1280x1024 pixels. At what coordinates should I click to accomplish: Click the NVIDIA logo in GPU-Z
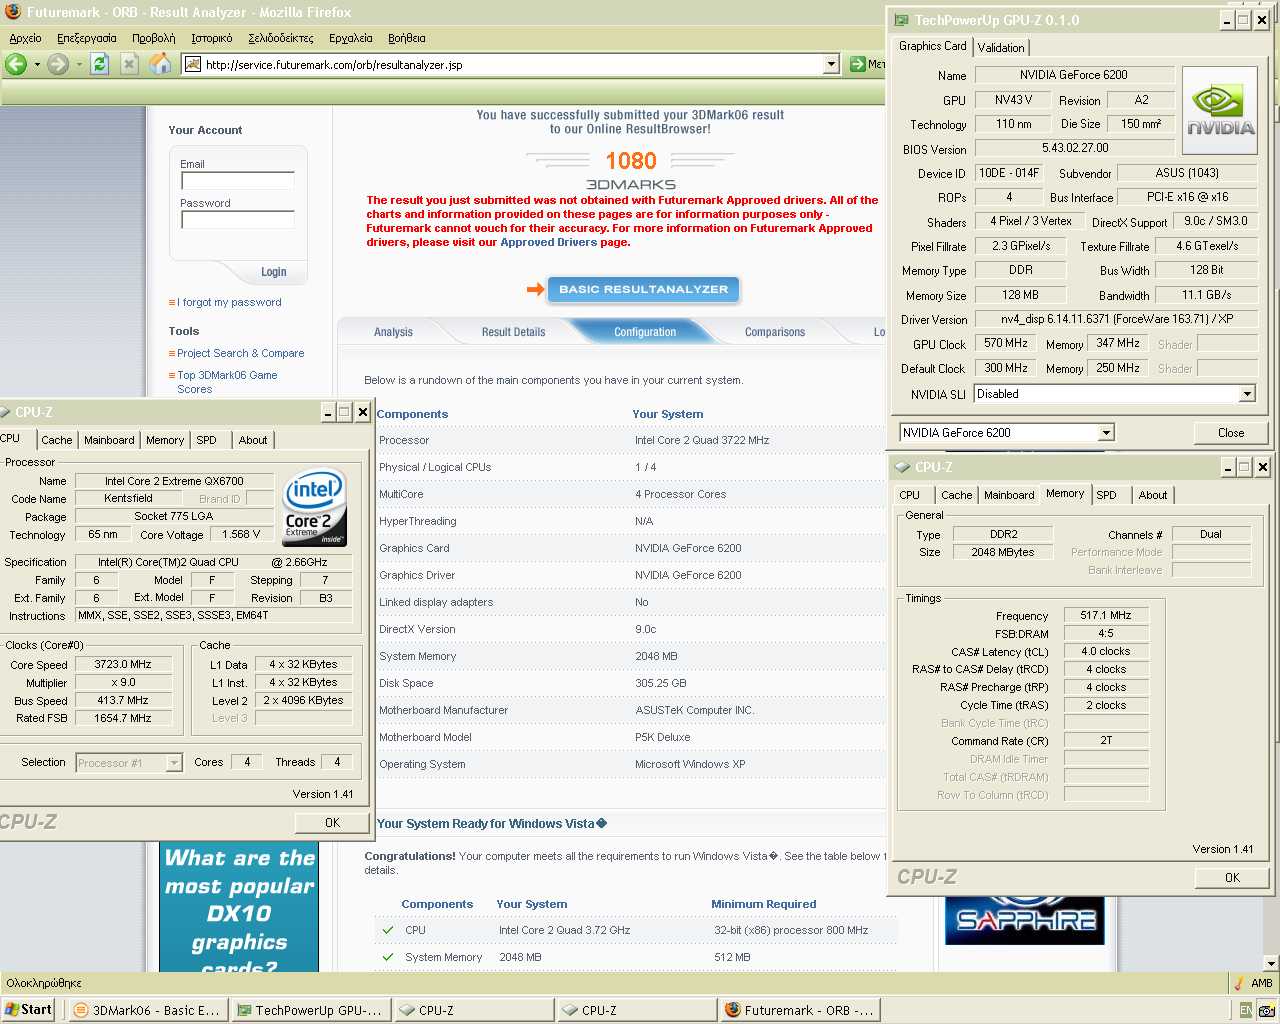pos(1220,110)
